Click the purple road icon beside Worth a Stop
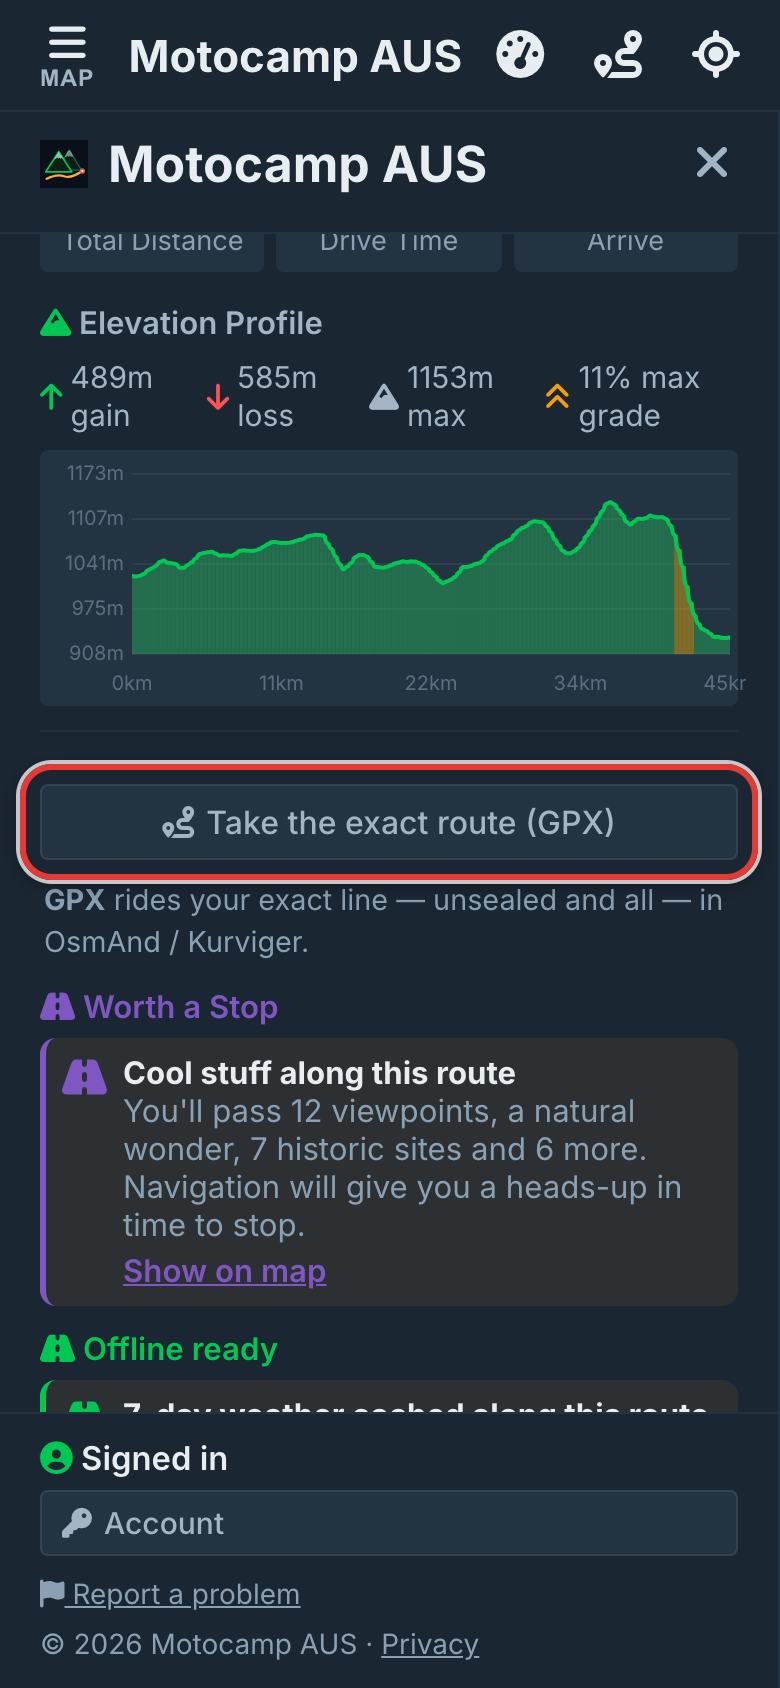Image resolution: width=780 pixels, height=1688 pixels. coord(57,1007)
